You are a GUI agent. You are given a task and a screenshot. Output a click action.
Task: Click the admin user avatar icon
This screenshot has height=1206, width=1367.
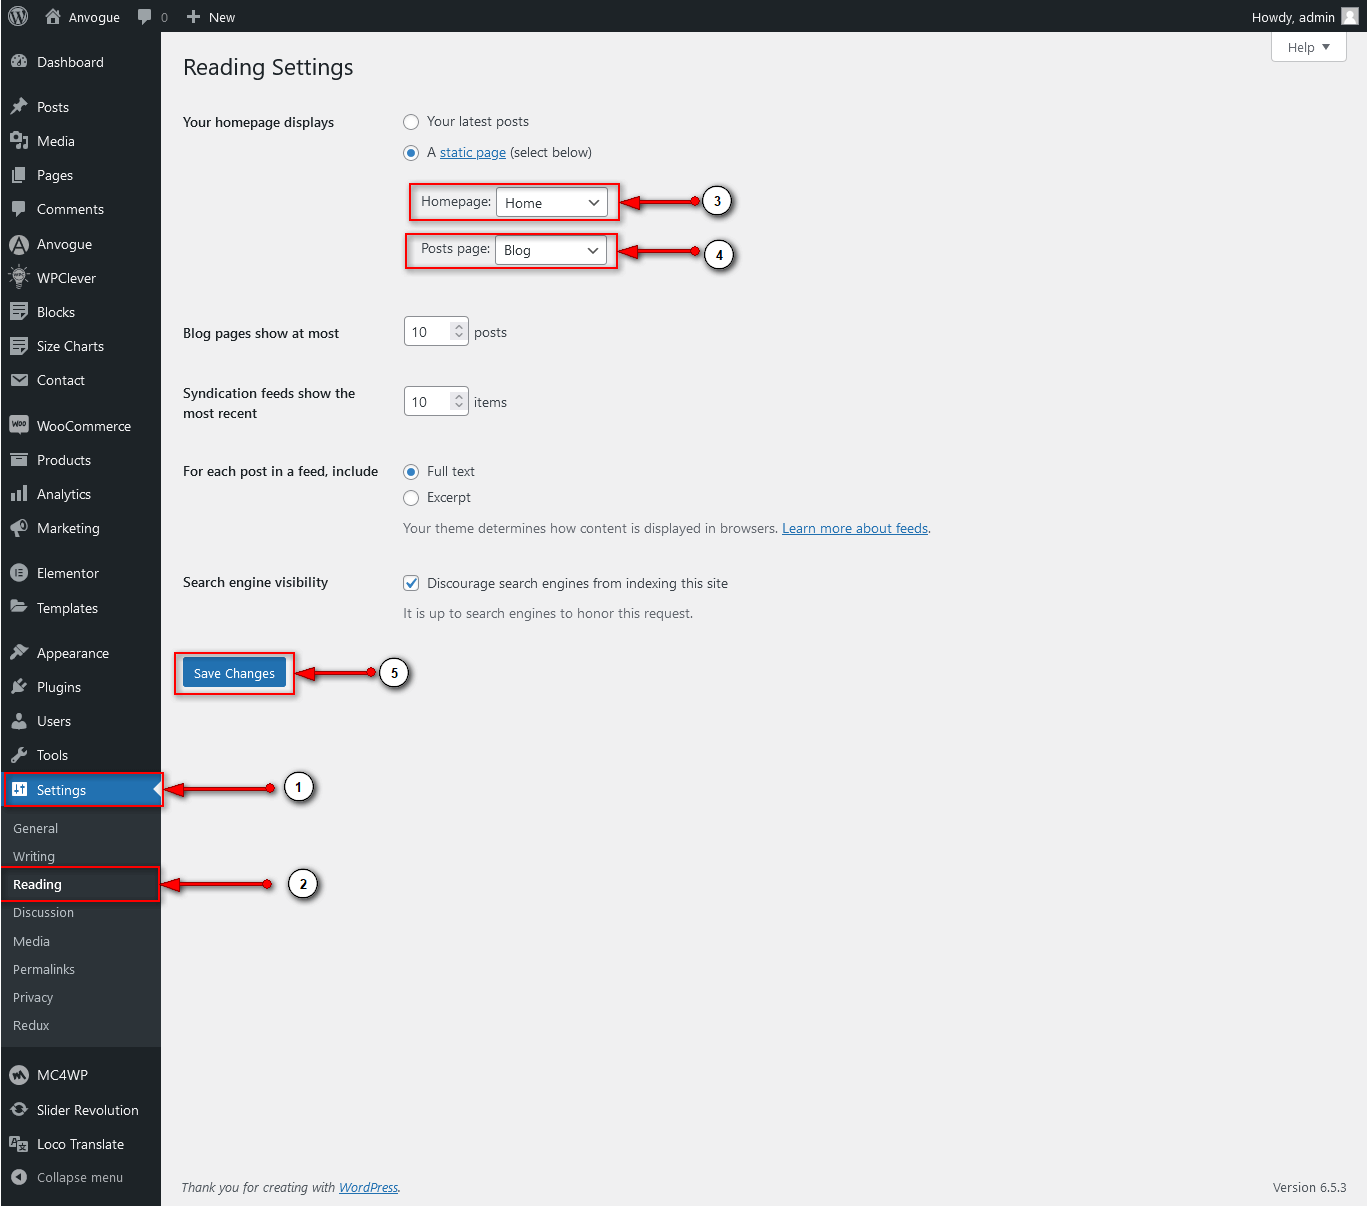click(x=1349, y=17)
